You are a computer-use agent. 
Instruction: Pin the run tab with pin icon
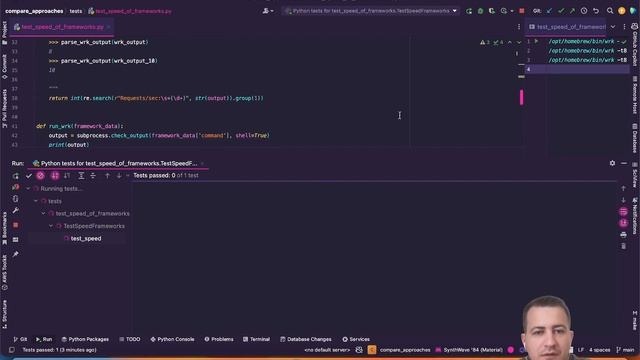(16, 254)
